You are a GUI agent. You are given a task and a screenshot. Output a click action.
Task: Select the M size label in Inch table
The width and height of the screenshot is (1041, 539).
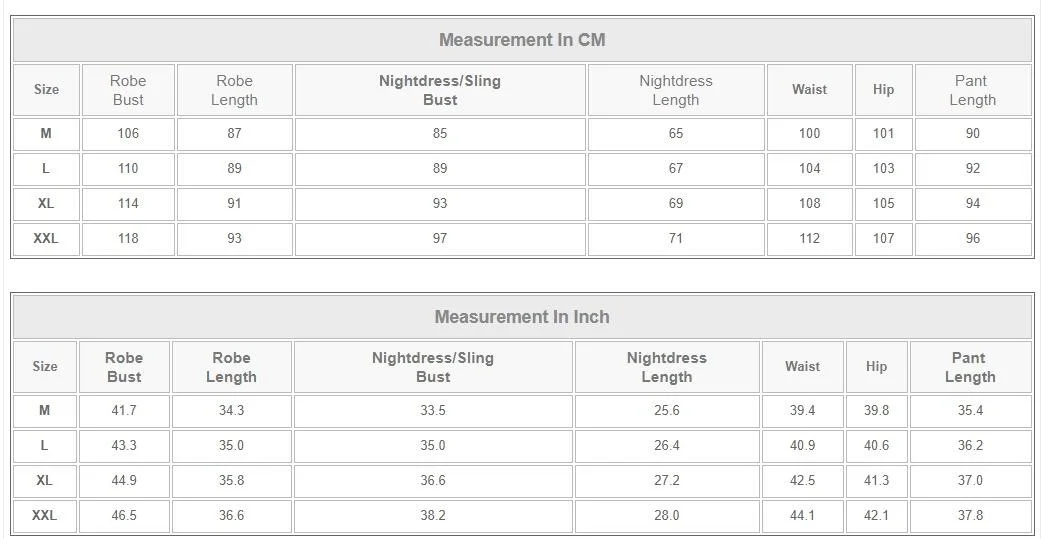tap(44, 410)
